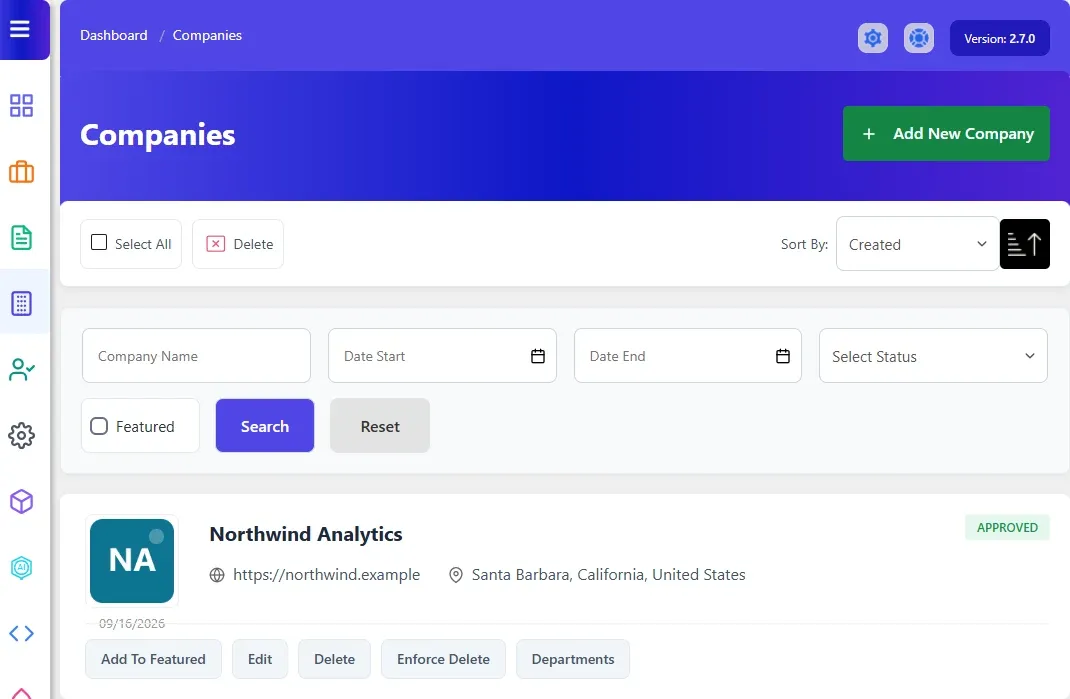
Task: Click the Search button
Action: click(265, 425)
